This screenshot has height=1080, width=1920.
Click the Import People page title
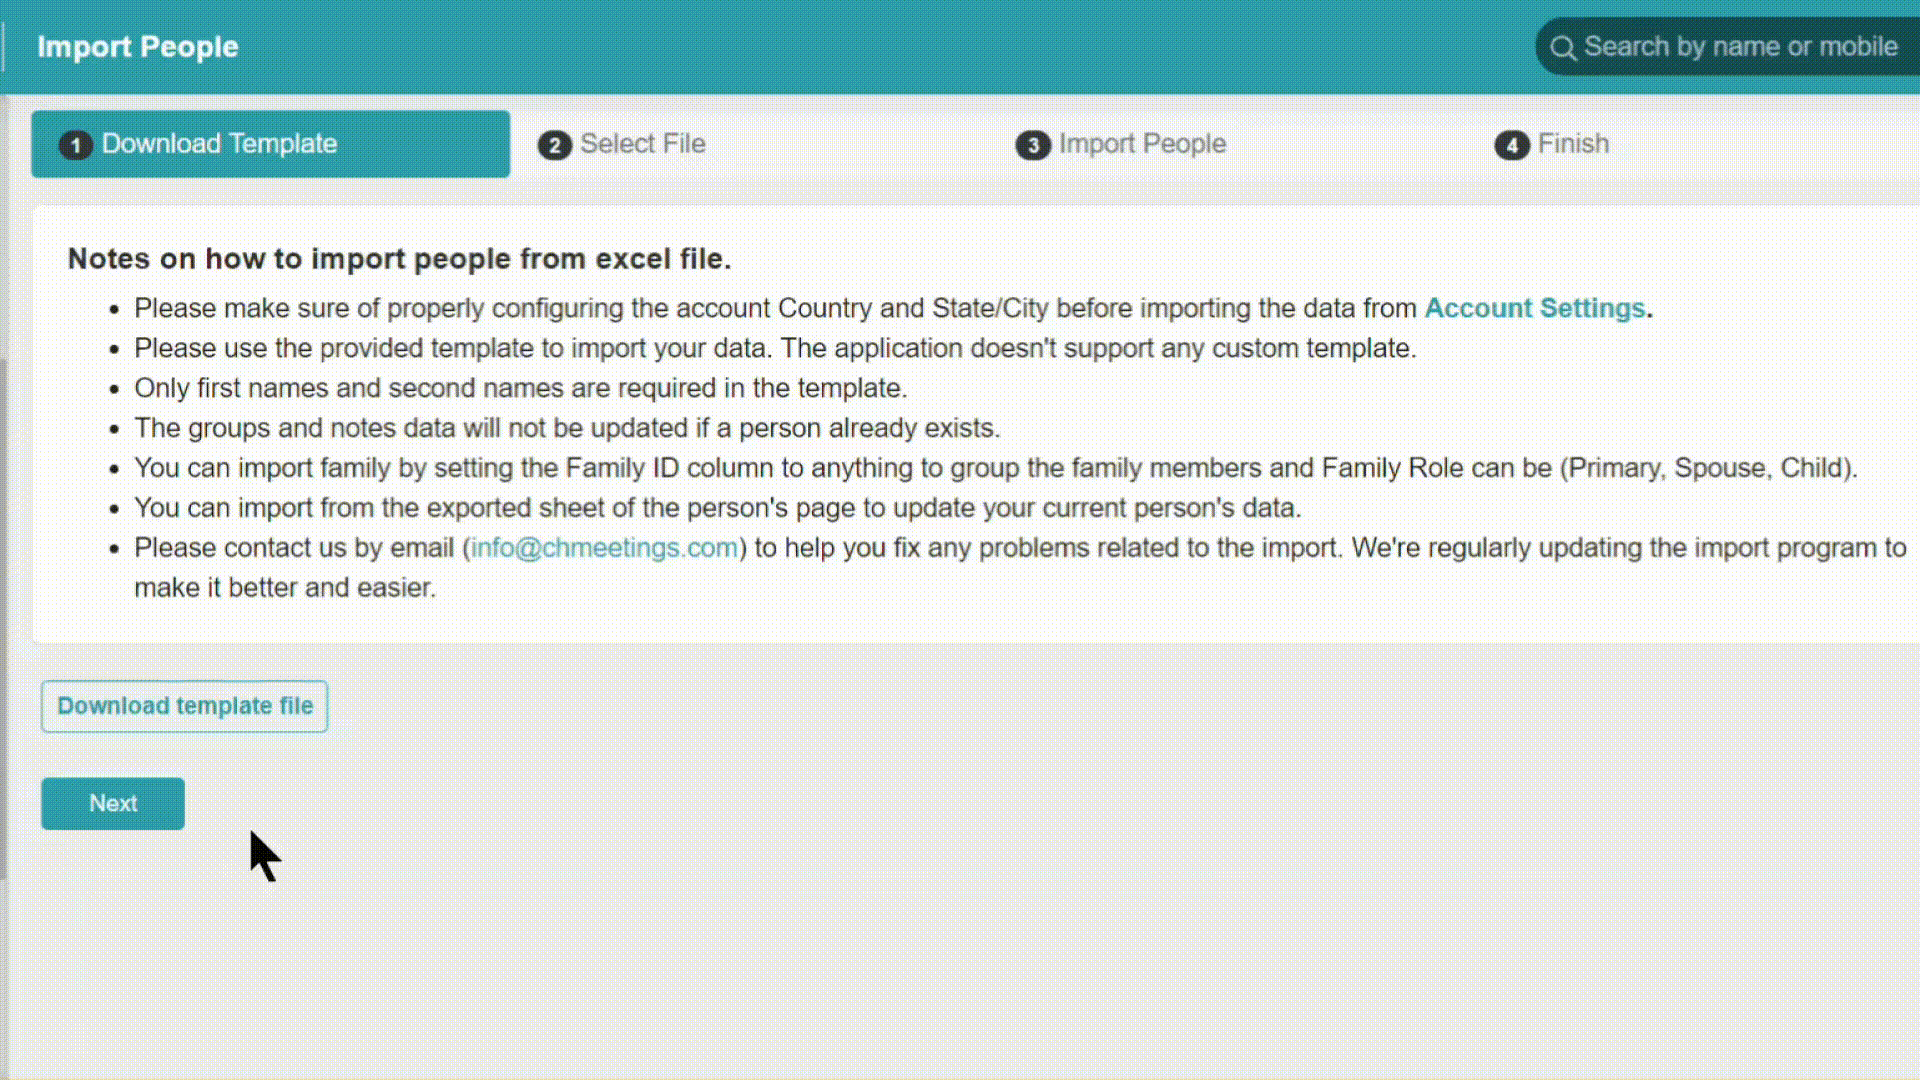138,47
